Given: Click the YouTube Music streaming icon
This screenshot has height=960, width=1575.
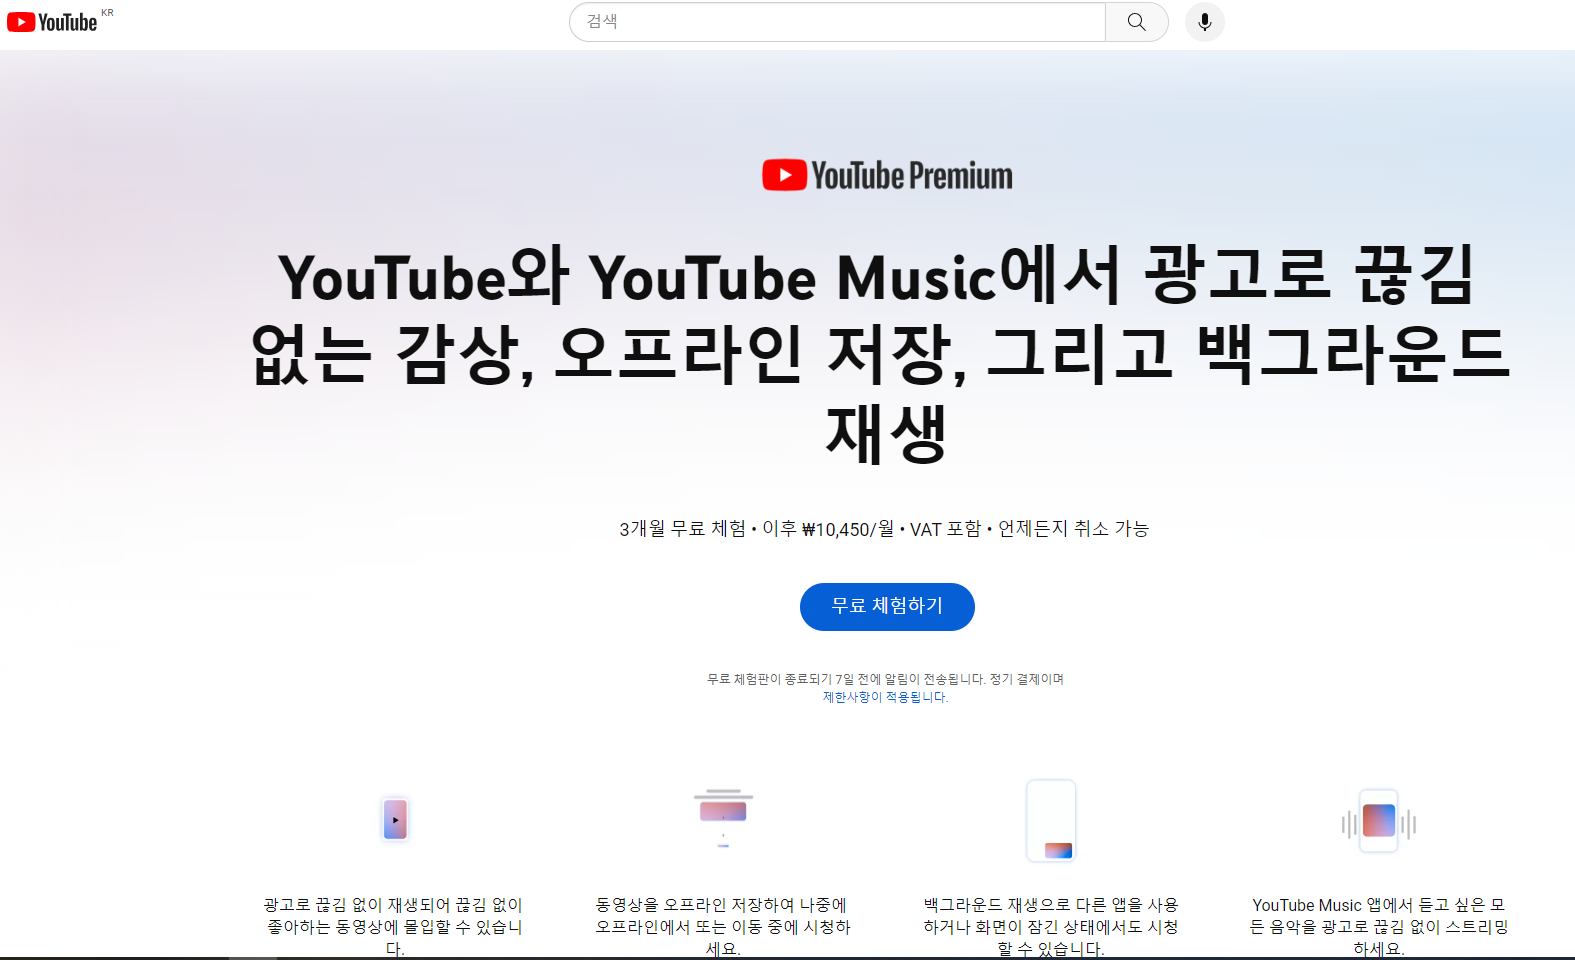Looking at the screenshot, I should [1379, 822].
